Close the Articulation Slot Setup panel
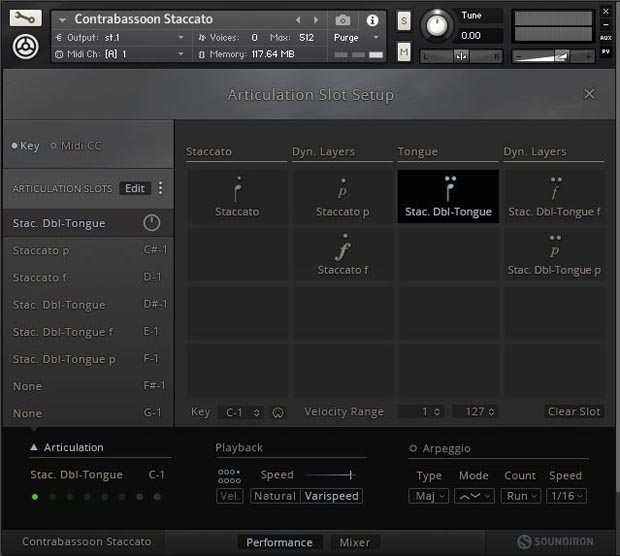 589,94
